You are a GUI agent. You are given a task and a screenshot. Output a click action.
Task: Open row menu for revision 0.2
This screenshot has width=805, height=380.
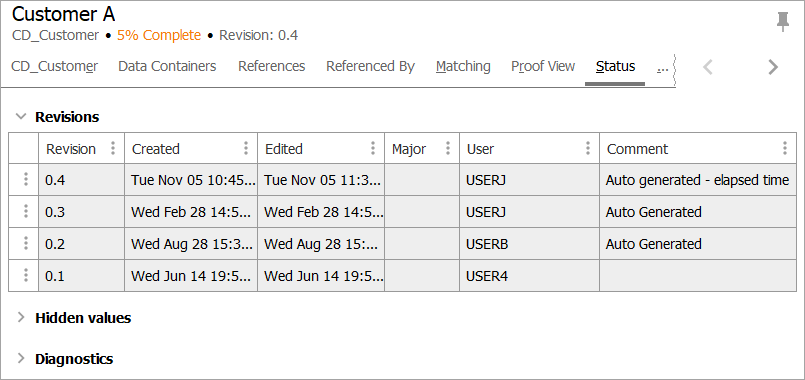(25, 243)
